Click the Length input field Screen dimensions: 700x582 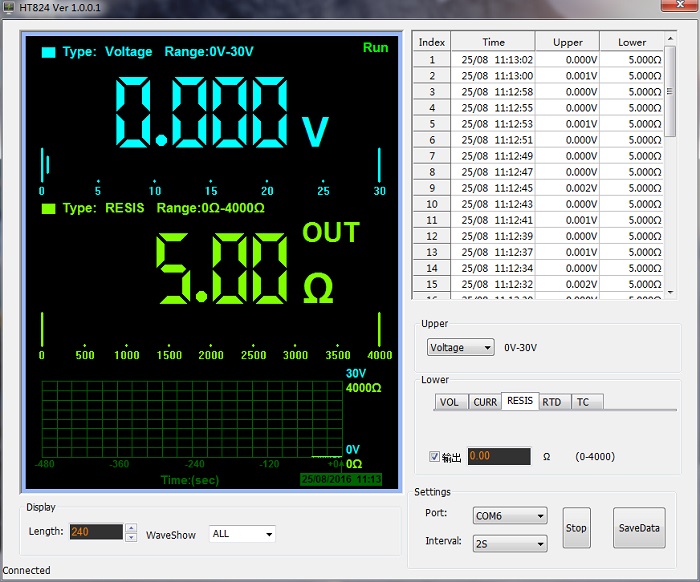click(96, 532)
